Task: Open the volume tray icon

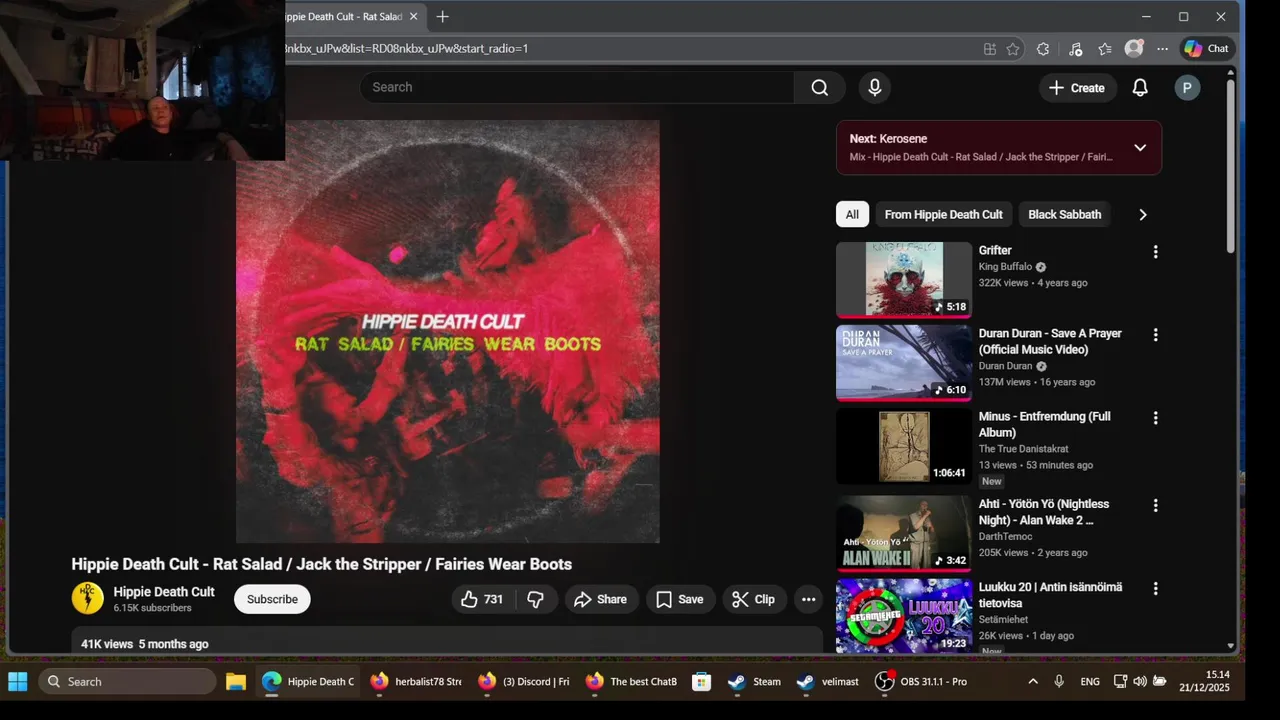Action: click(1140, 682)
